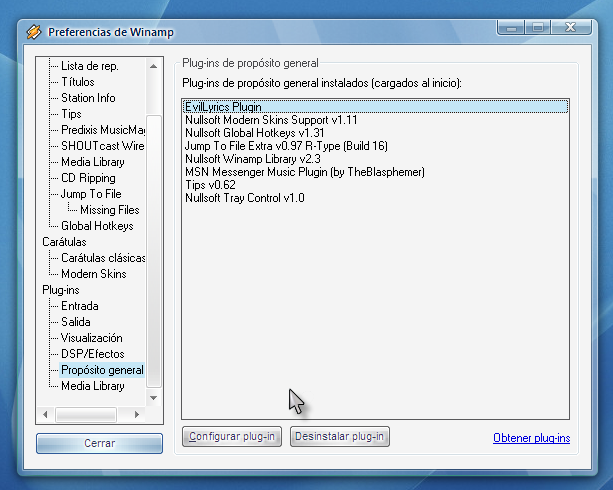613x490 pixels.
Task: Open Predixis MusicMagic preferences
Action: point(103,130)
